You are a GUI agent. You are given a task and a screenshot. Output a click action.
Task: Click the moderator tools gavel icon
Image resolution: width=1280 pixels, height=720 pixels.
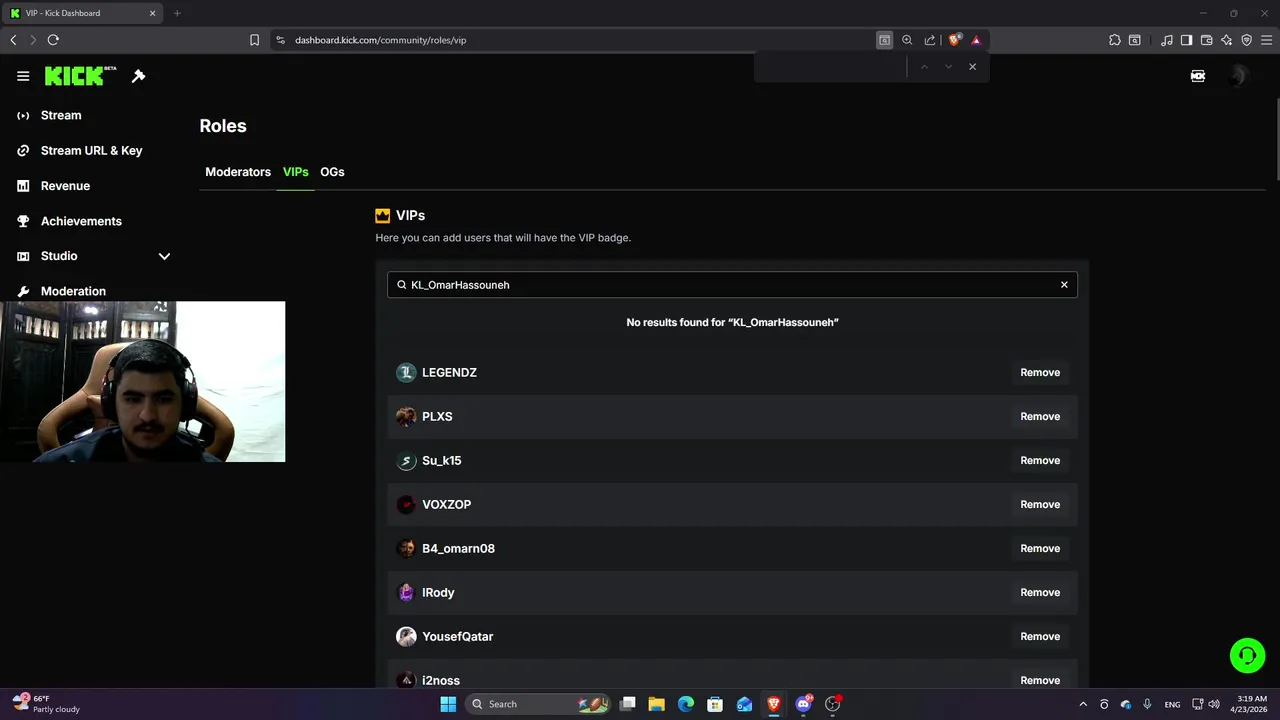pyautogui.click(x=139, y=76)
